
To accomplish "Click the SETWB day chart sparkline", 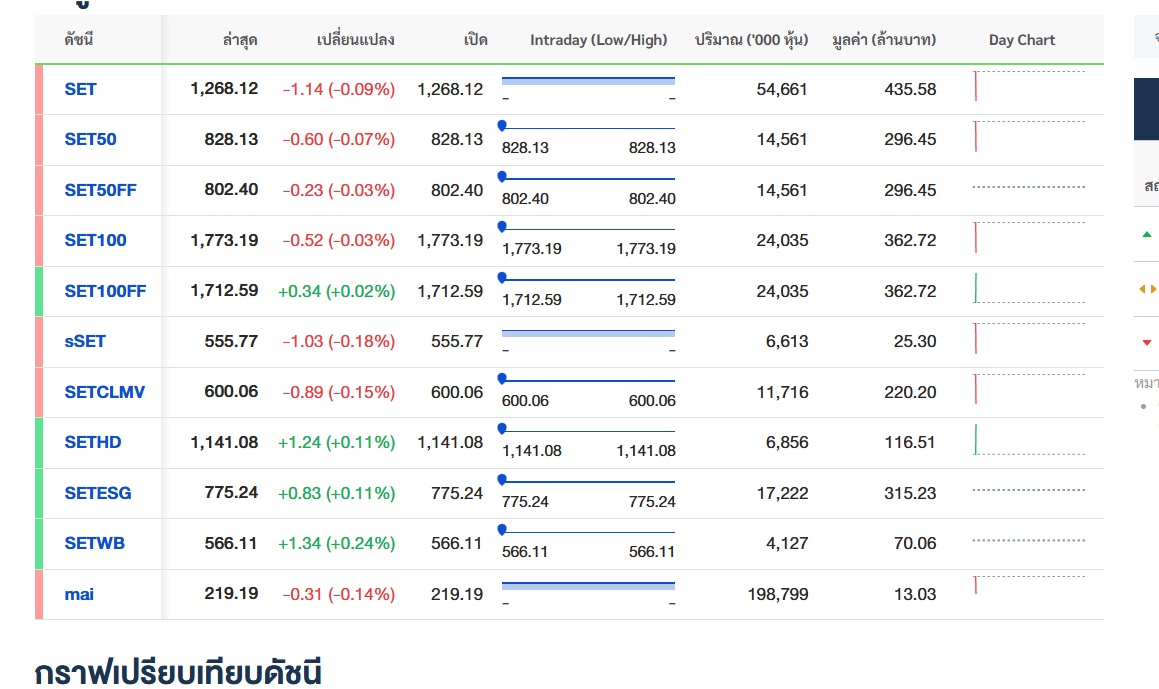I will point(1028,541).
